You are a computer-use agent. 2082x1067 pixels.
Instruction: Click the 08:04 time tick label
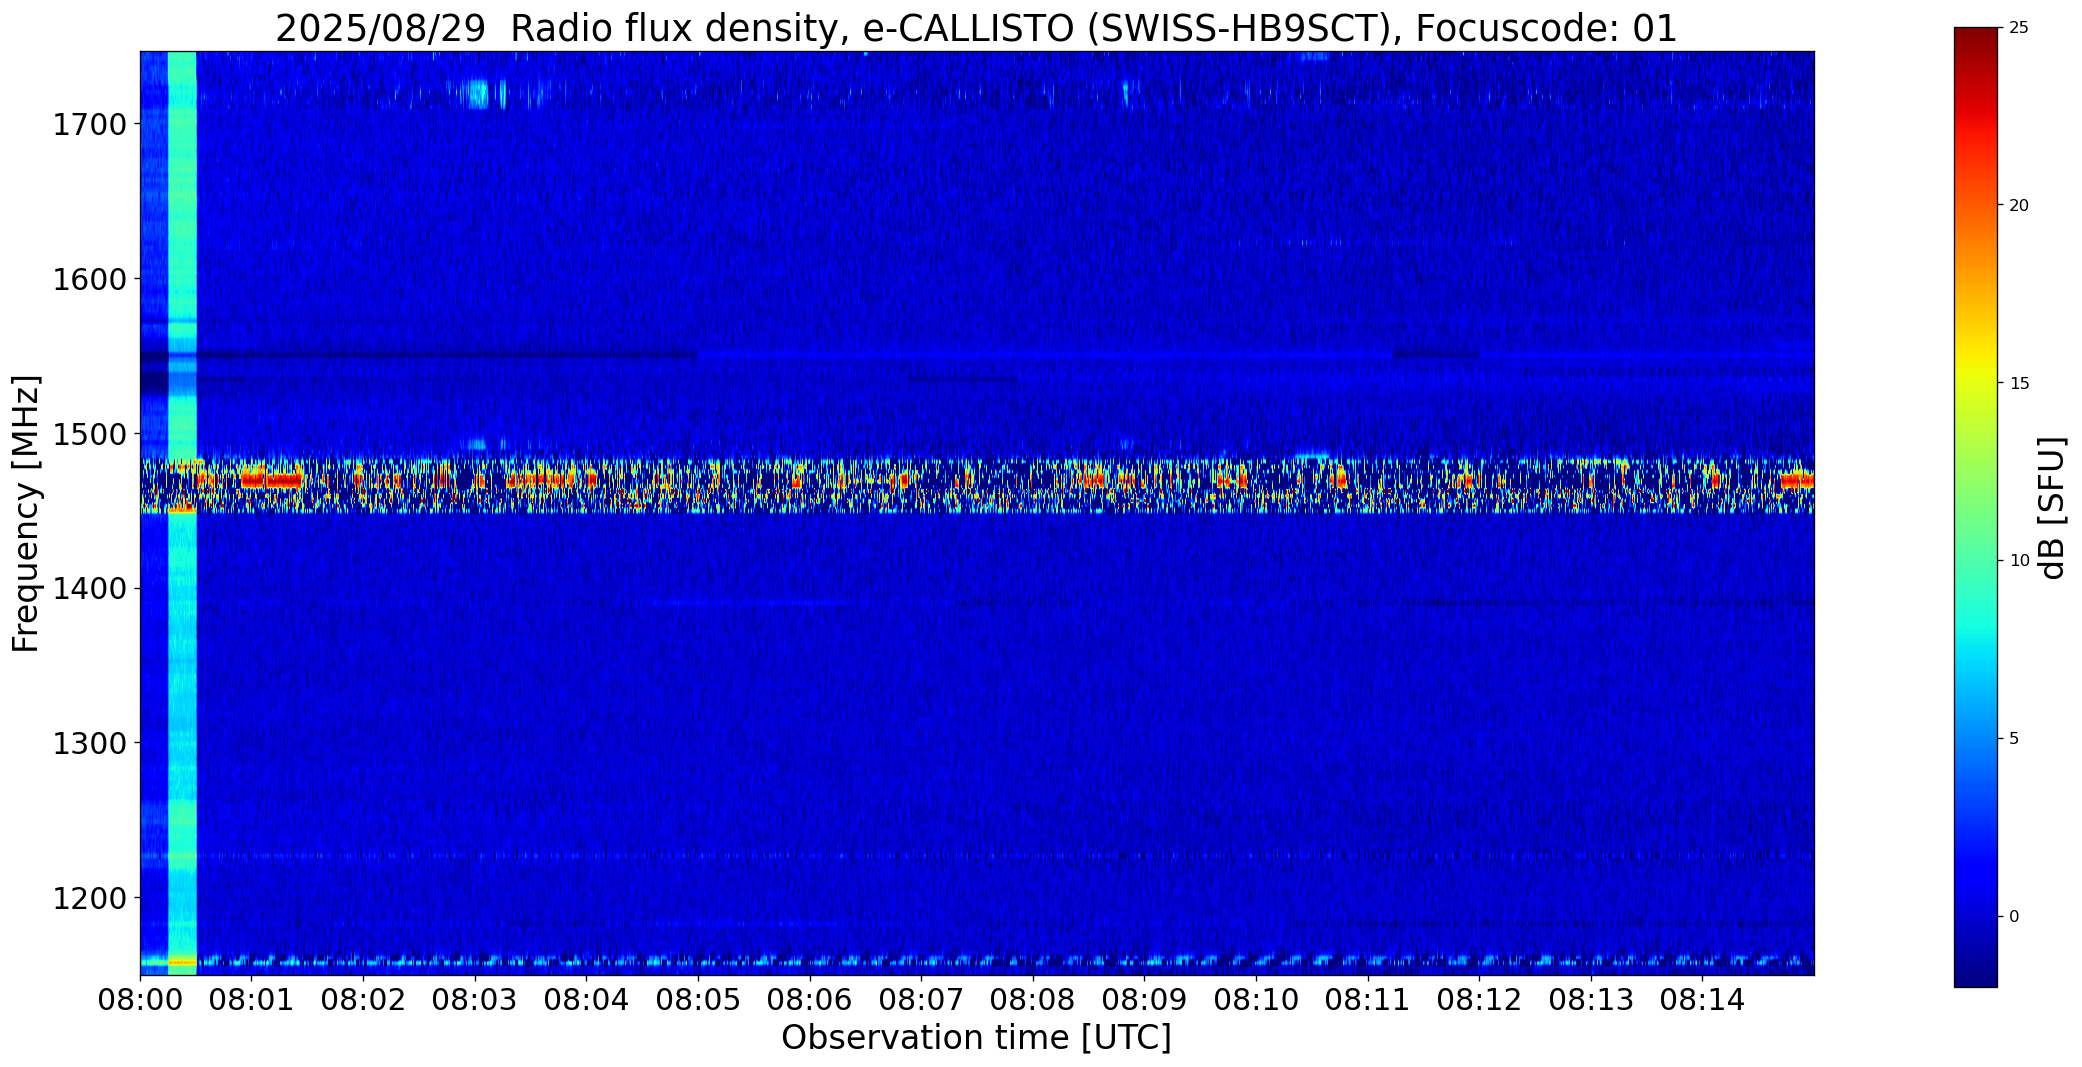[586, 999]
